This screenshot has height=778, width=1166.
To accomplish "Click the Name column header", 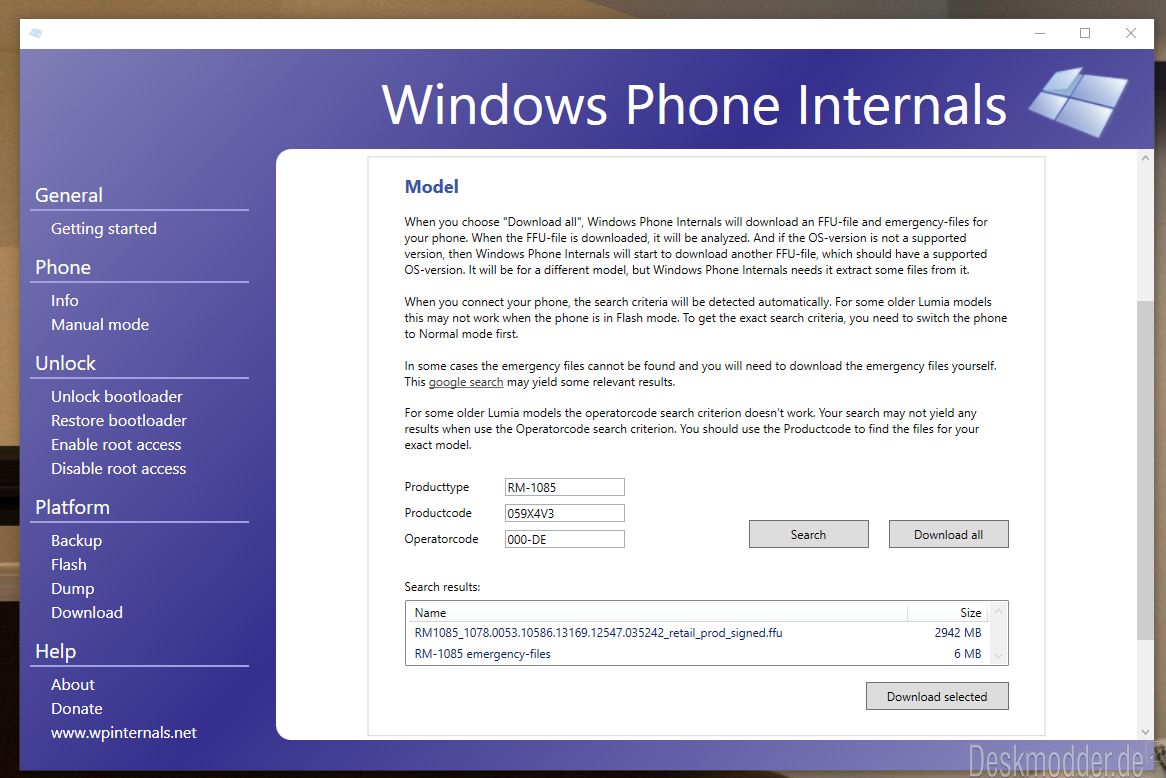I will [657, 612].
